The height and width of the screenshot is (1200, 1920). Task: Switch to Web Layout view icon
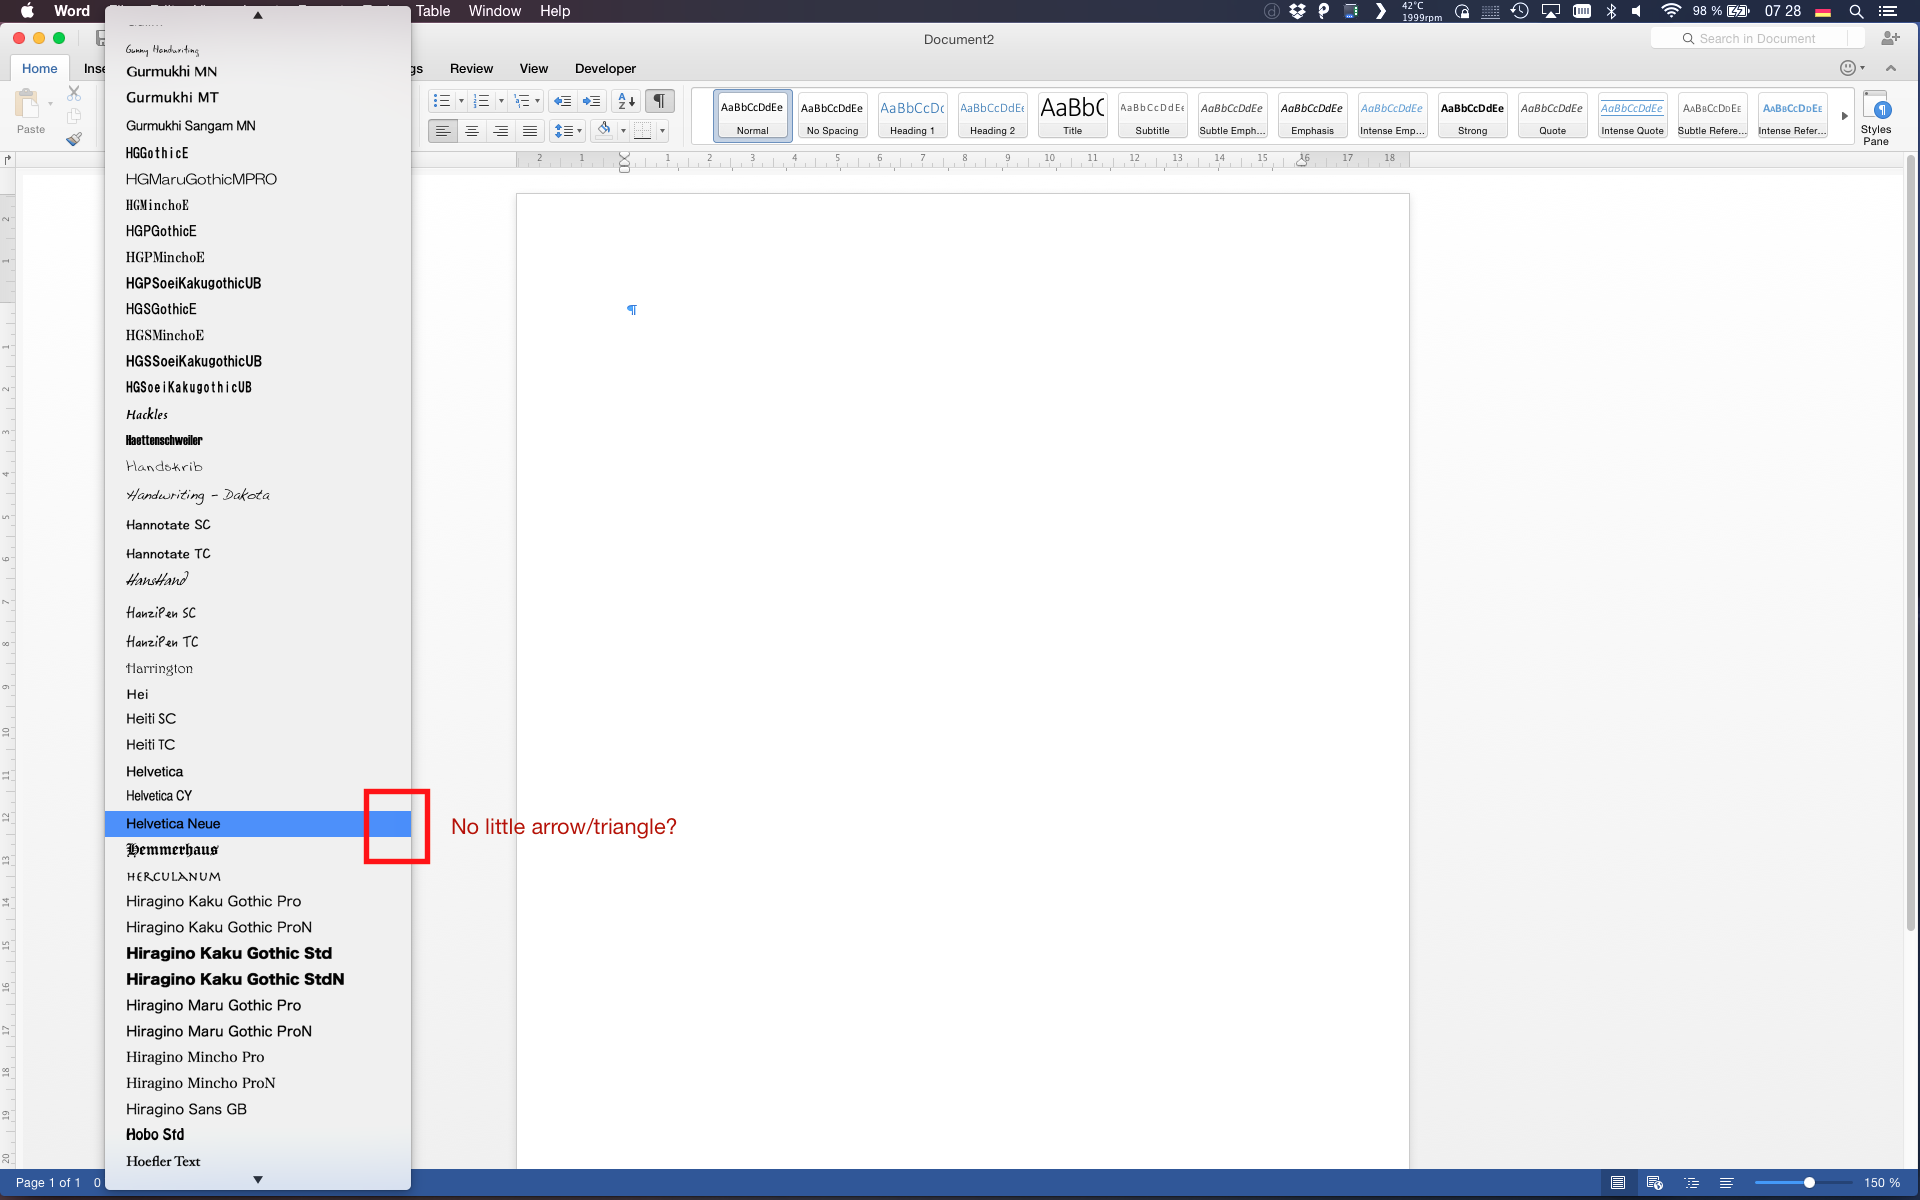pyautogui.click(x=1654, y=1183)
